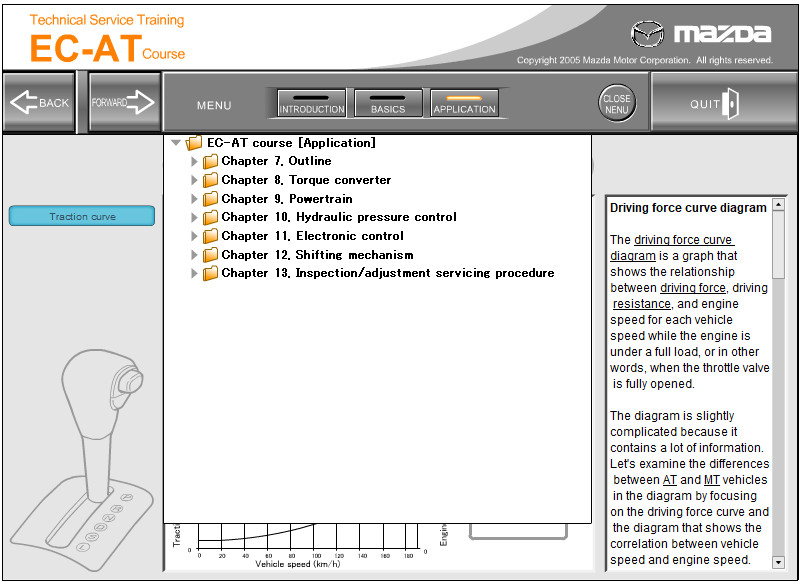Expand Chapter 13. Inspection/adjustment servicing procedure
The image size is (801, 584).
pyautogui.click(x=194, y=273)
